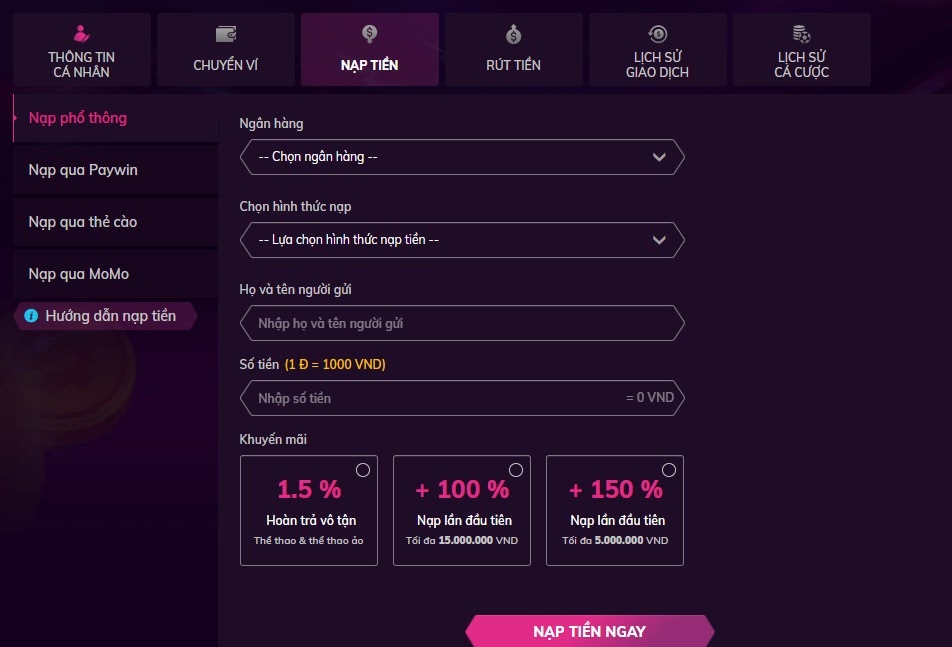Choose Nạp qua MoMo deposit method

[x=79, y=274]
